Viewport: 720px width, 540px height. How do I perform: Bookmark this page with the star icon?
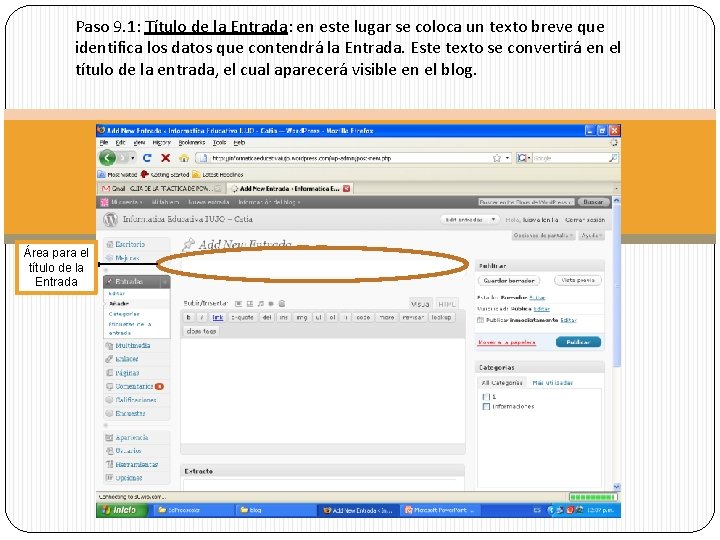coord(496,158)
